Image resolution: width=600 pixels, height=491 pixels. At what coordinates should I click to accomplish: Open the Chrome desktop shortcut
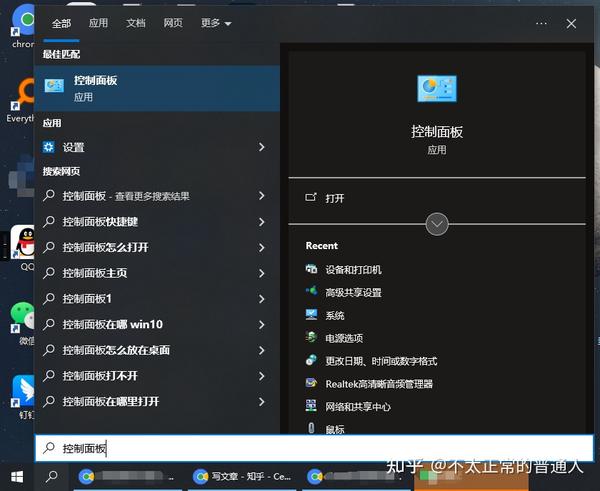click(x=23, y=26)
